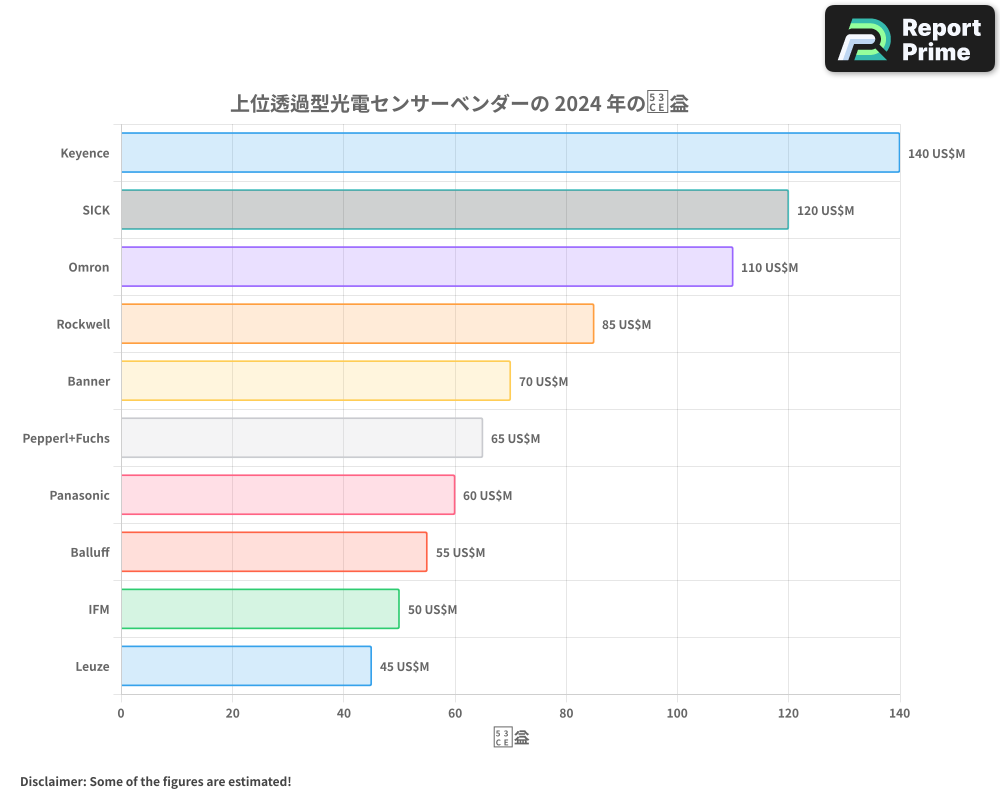Click the Keyence axis label
Screen dimensions: 1000x800
[85, 153]
